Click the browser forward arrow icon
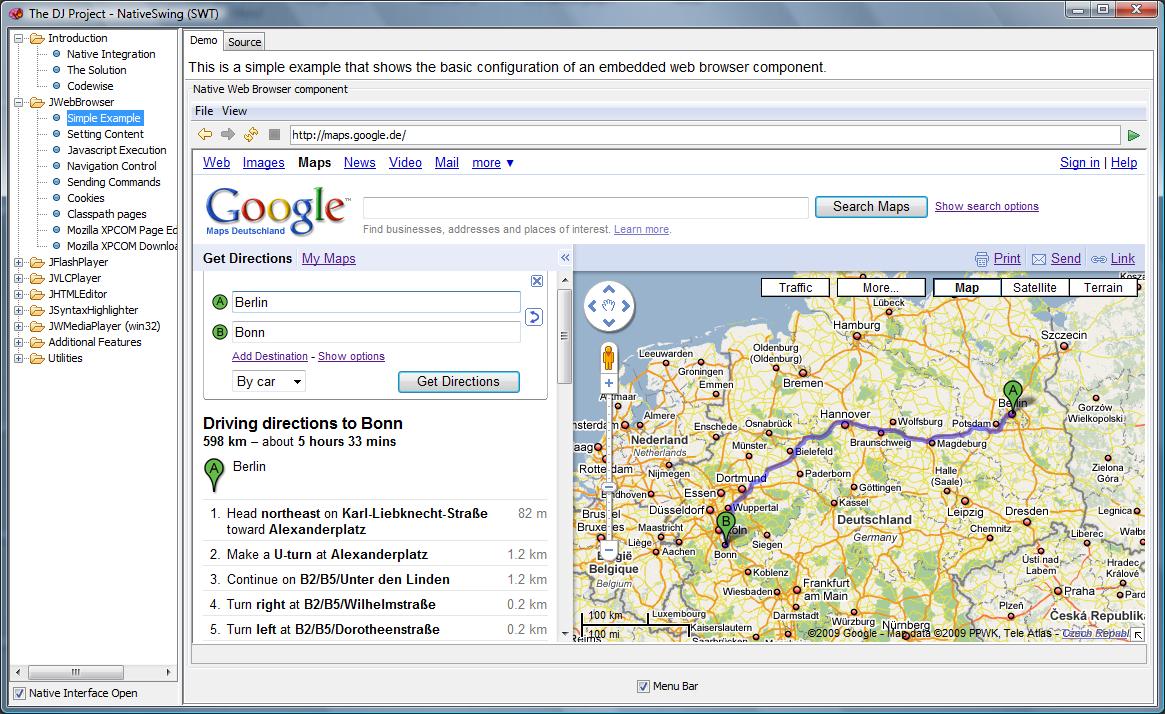Image resolution: width=1165 pixels, height=714 pixels. pos(228,135)
